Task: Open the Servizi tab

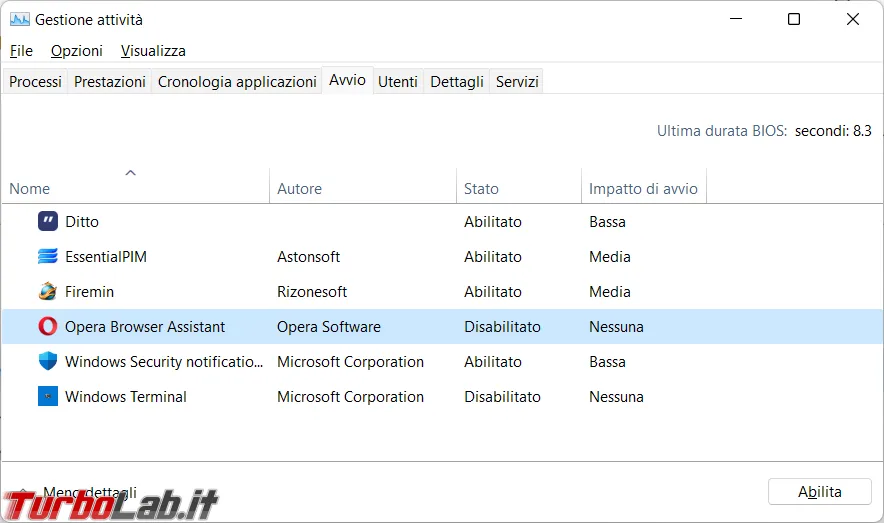Action: pyautogui.click(x=517, y=82)
